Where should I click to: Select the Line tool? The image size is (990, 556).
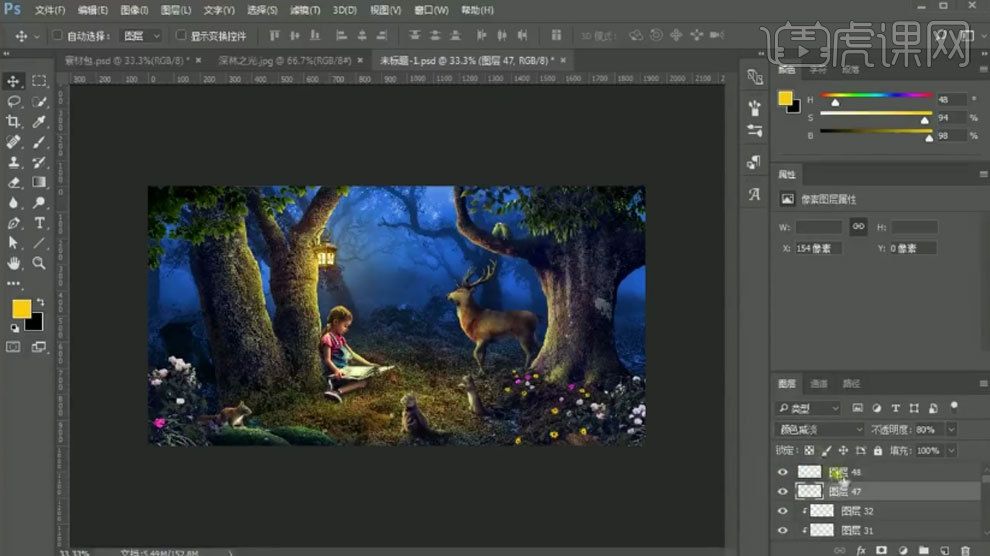click(39, 243)
